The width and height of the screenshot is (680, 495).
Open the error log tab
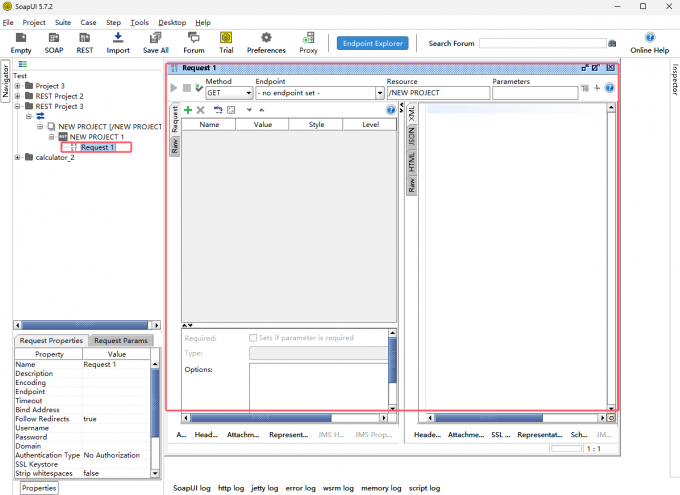[x=301, y=488]
